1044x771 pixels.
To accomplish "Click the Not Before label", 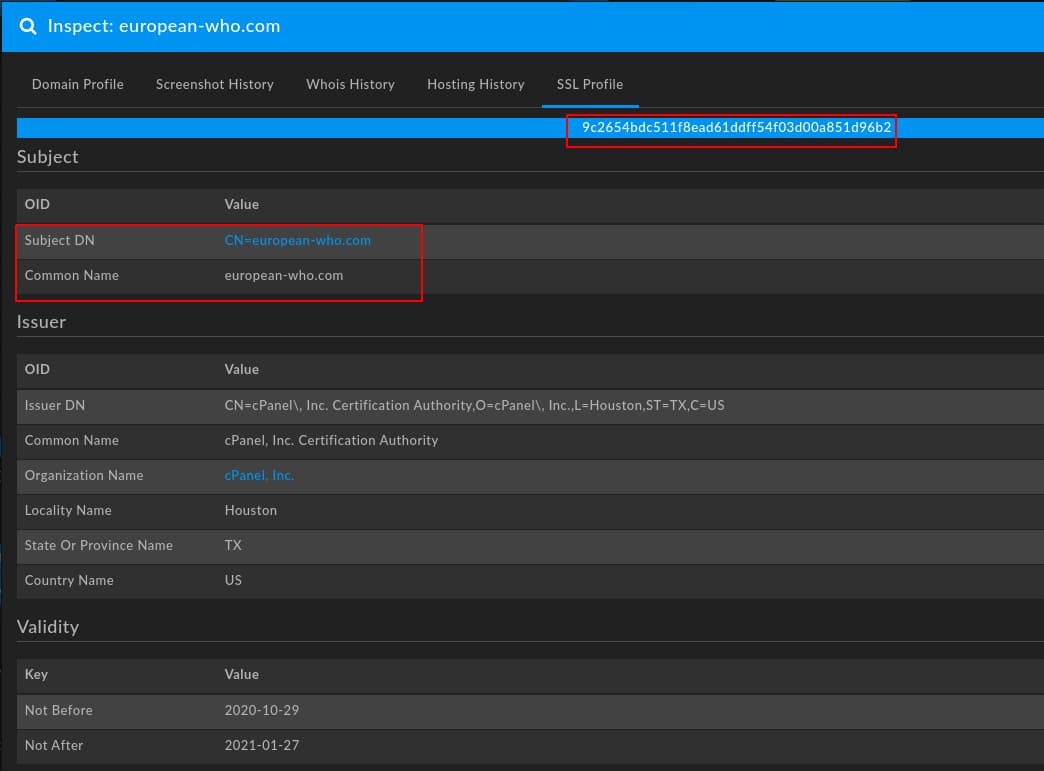I will pyautogui.click(x=59, y=710).
